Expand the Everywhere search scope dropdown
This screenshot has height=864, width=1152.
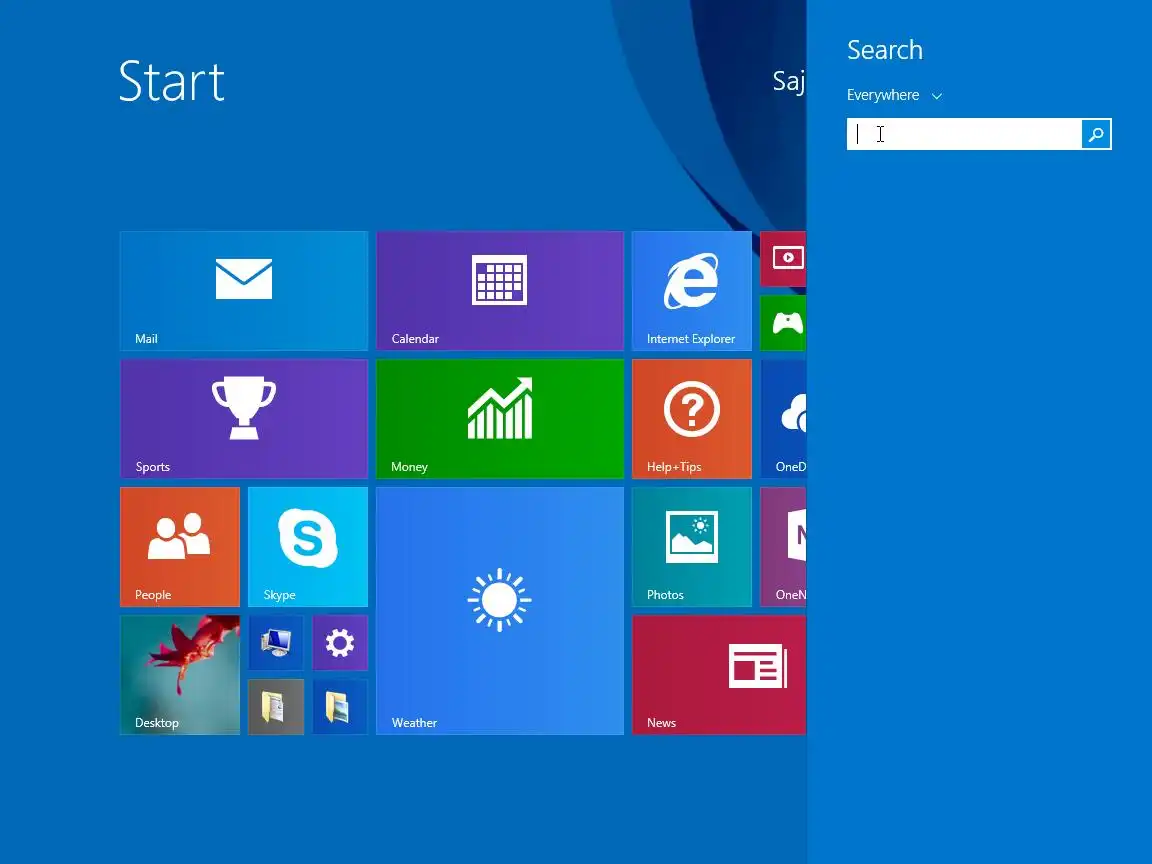click(x=894, y=96)
